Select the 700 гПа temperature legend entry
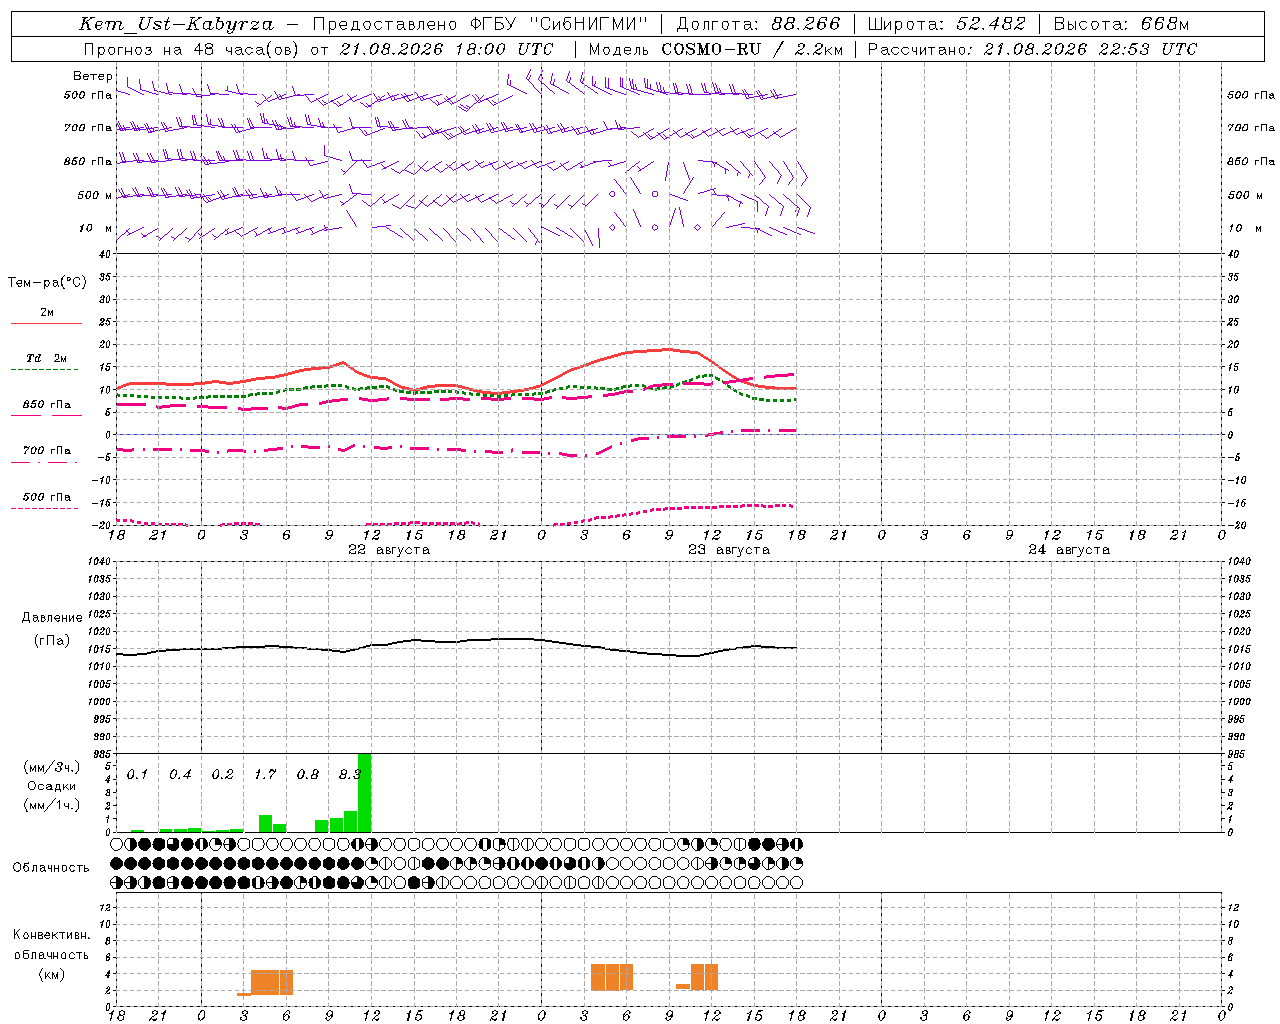 [x=47, y=450]
